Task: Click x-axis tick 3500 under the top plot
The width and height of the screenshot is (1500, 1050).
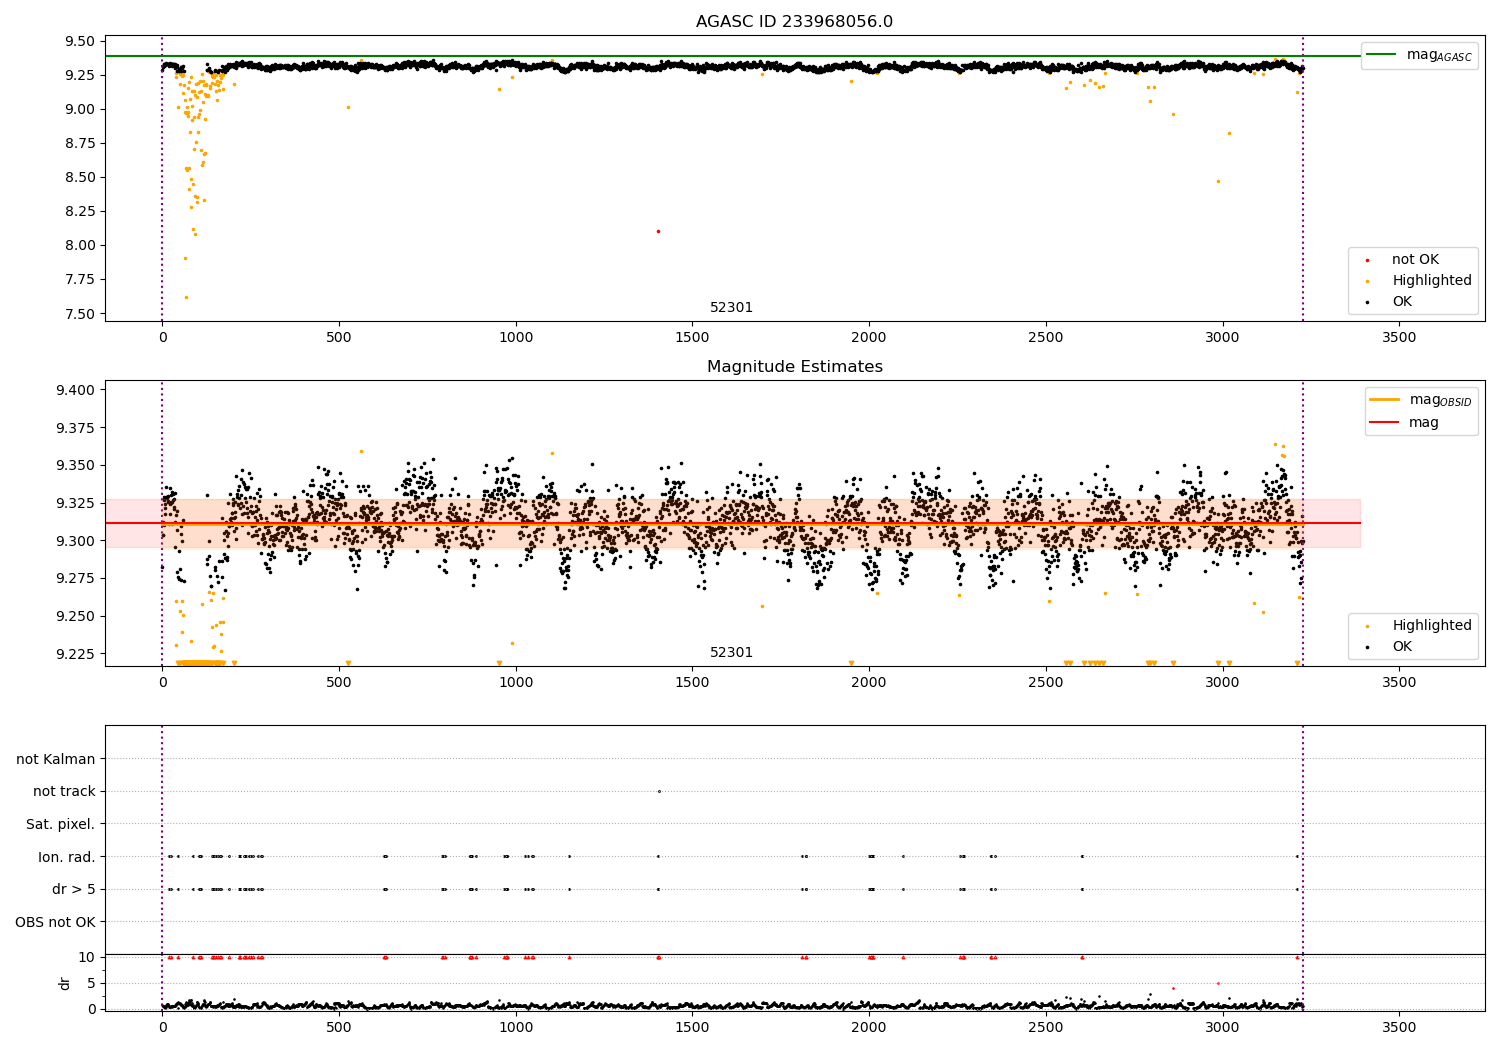Action: tap(1399, 338)
